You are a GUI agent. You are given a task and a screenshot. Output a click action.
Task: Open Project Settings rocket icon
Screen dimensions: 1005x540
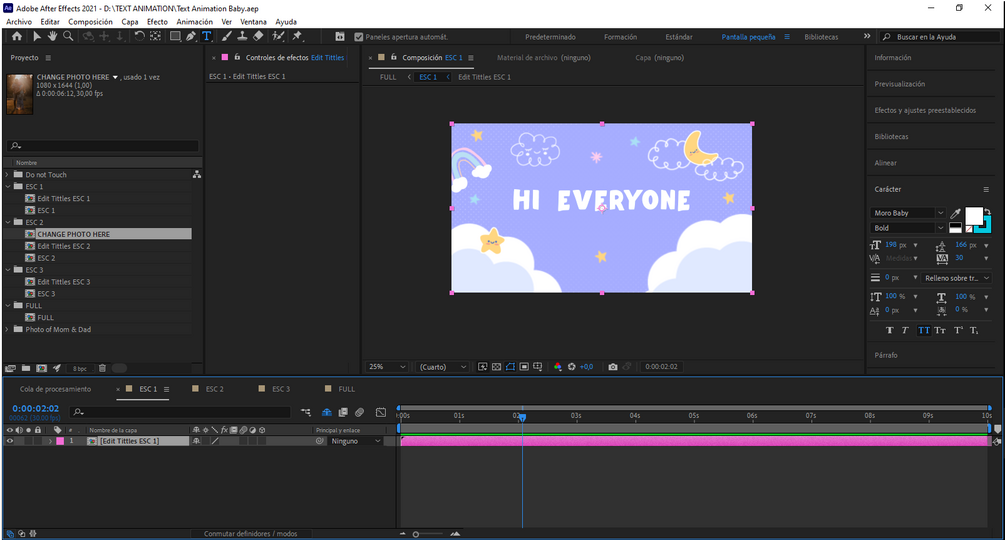coord(57,368)
